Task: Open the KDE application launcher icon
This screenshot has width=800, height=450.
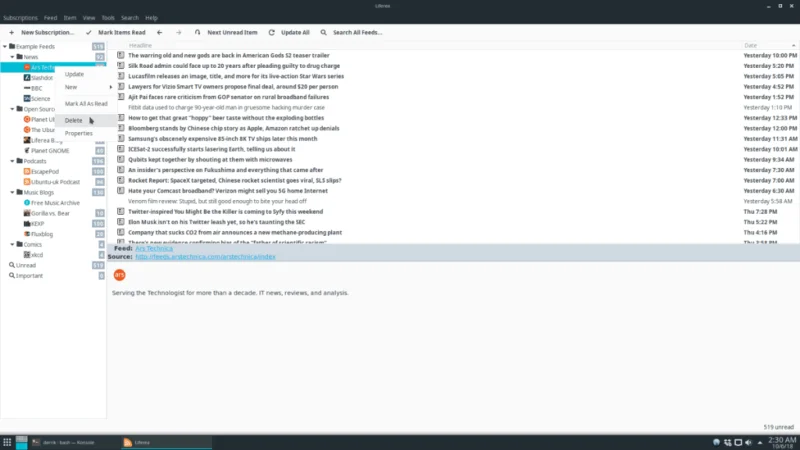Action: [7, 442]
